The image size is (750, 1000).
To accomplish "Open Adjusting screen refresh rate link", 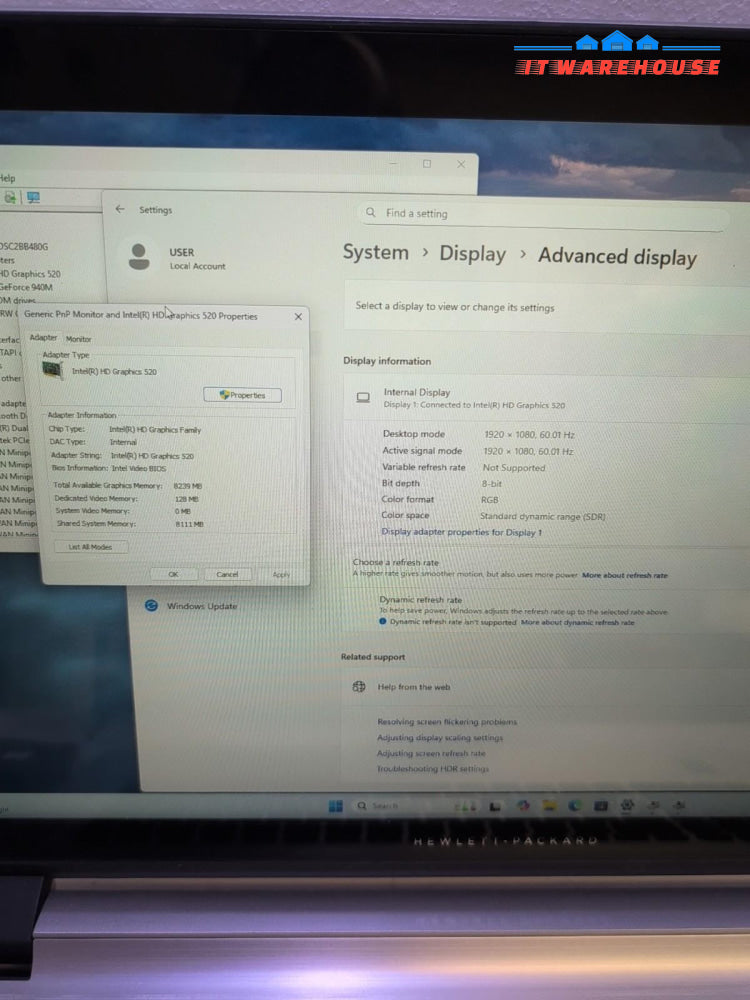I will [x=431, y=753].
